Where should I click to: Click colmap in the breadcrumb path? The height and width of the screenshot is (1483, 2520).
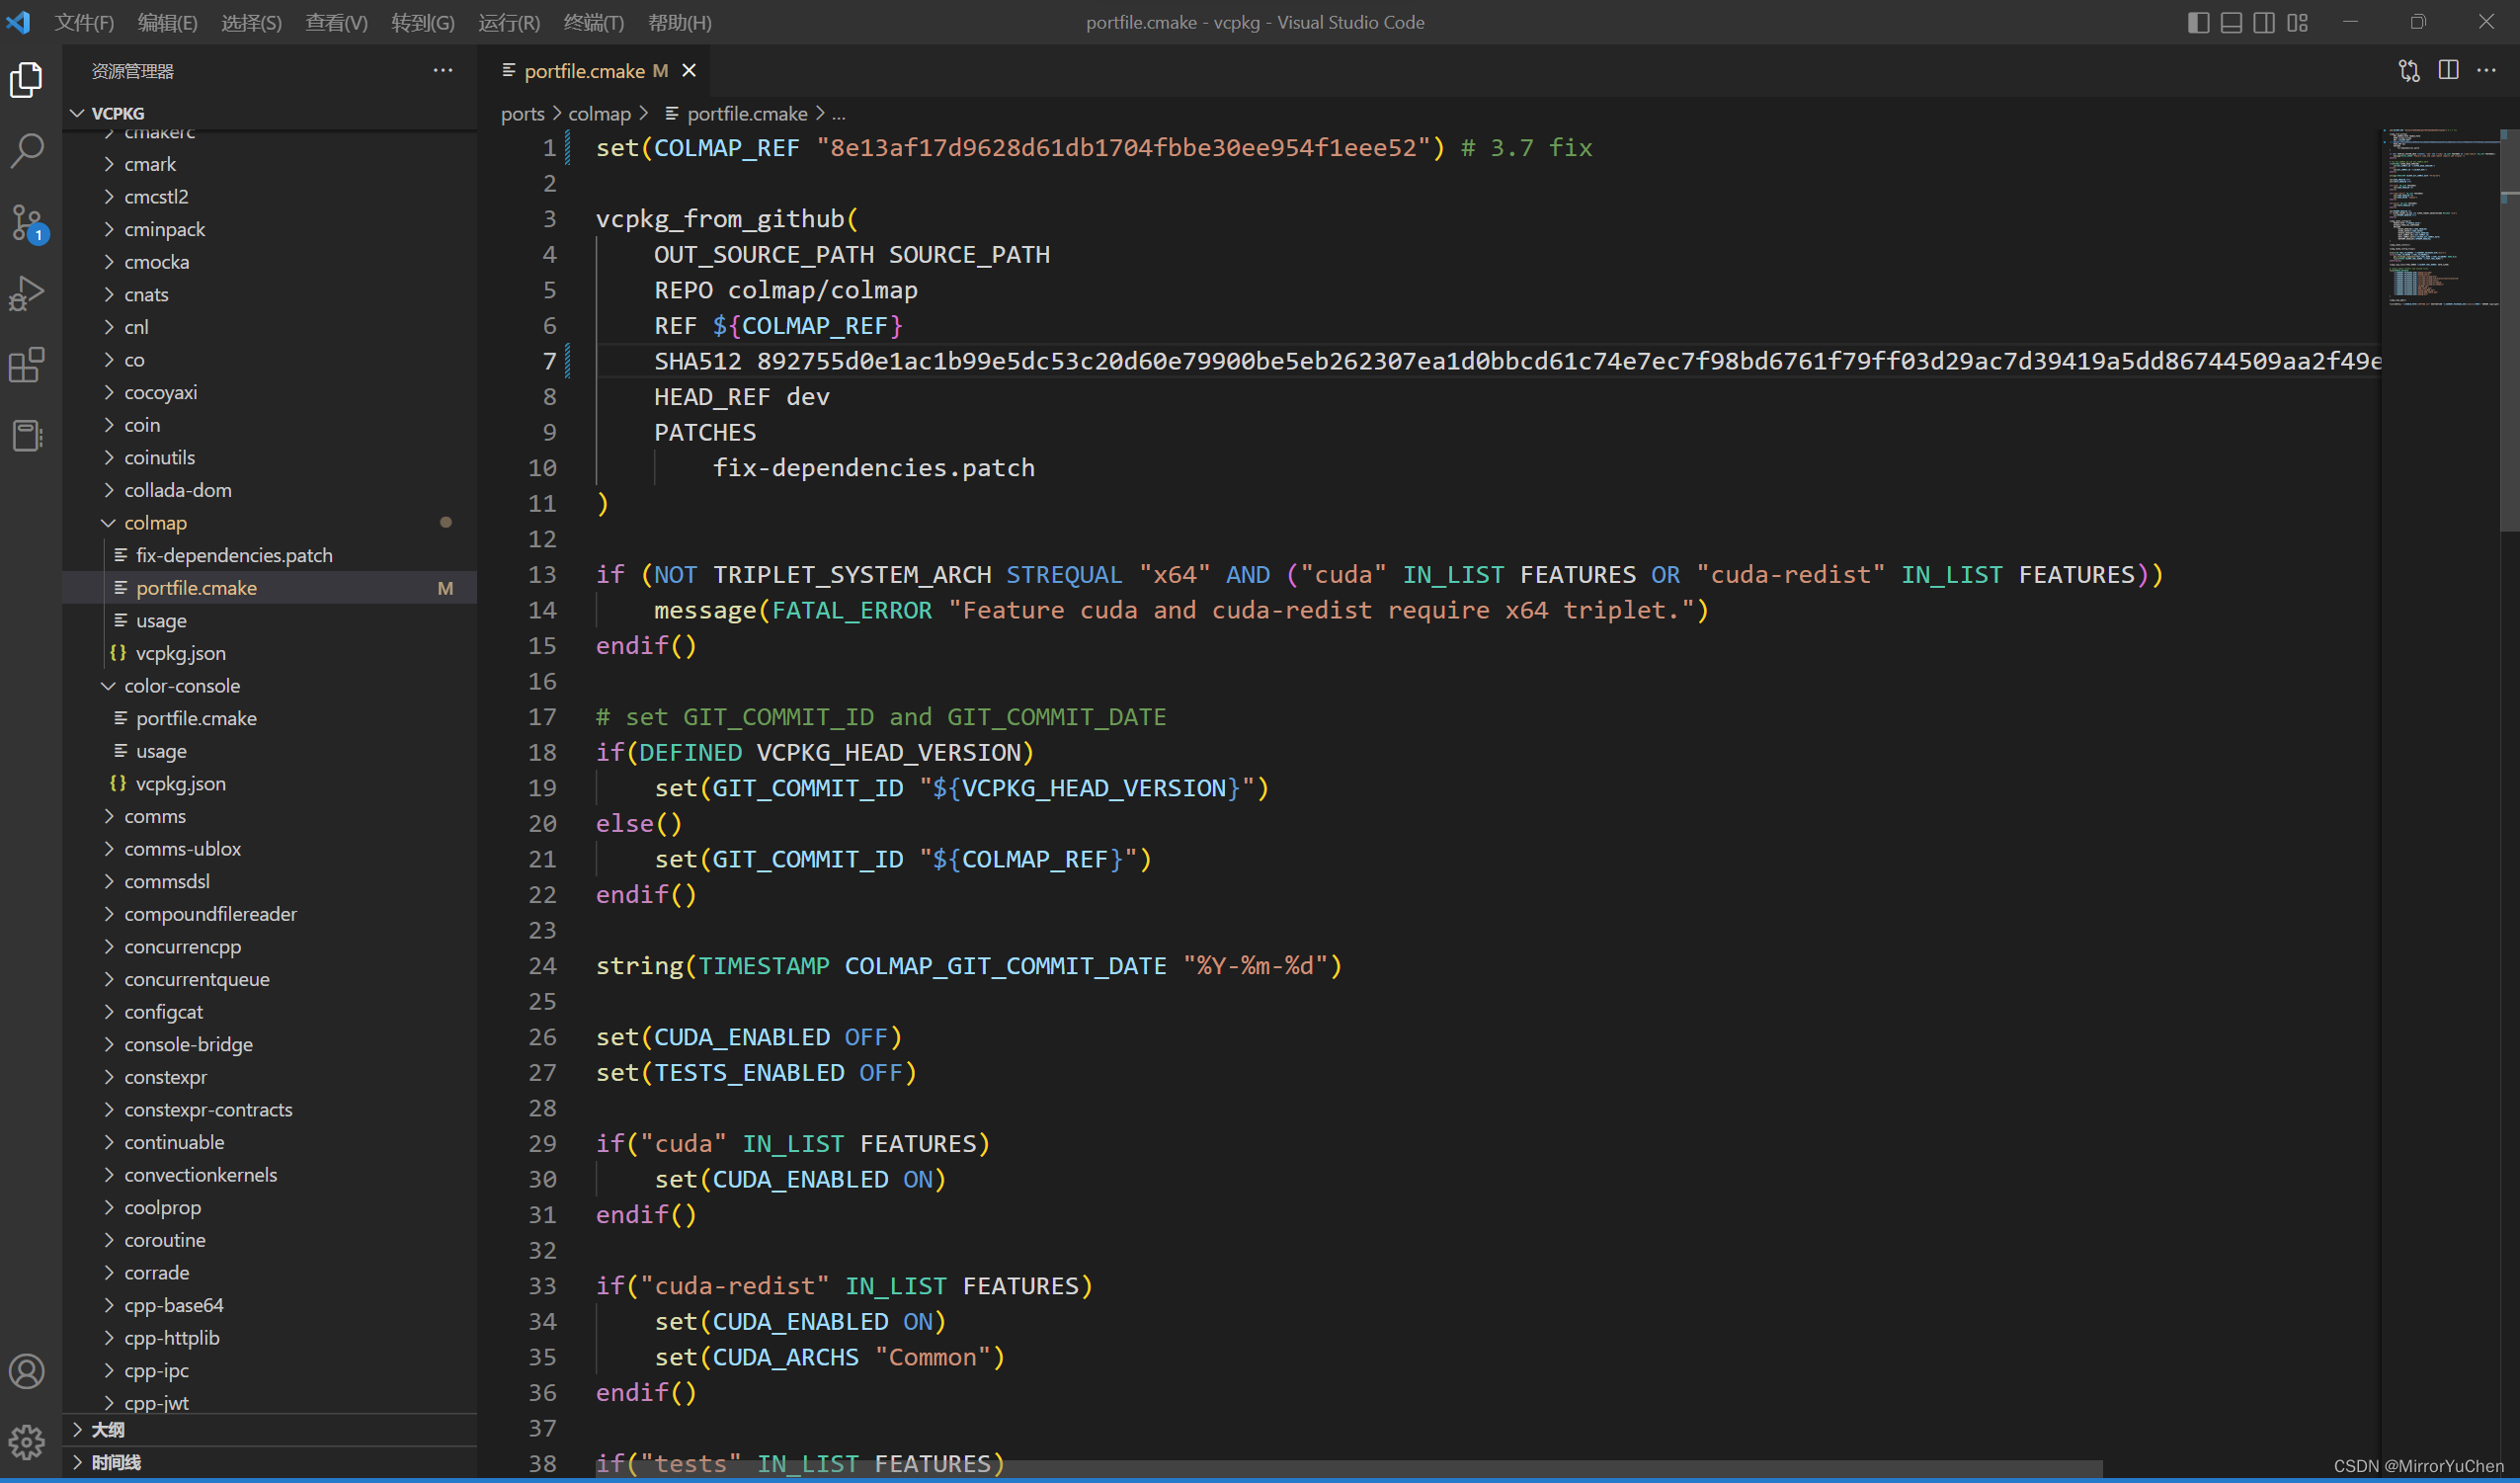point(599,114)
